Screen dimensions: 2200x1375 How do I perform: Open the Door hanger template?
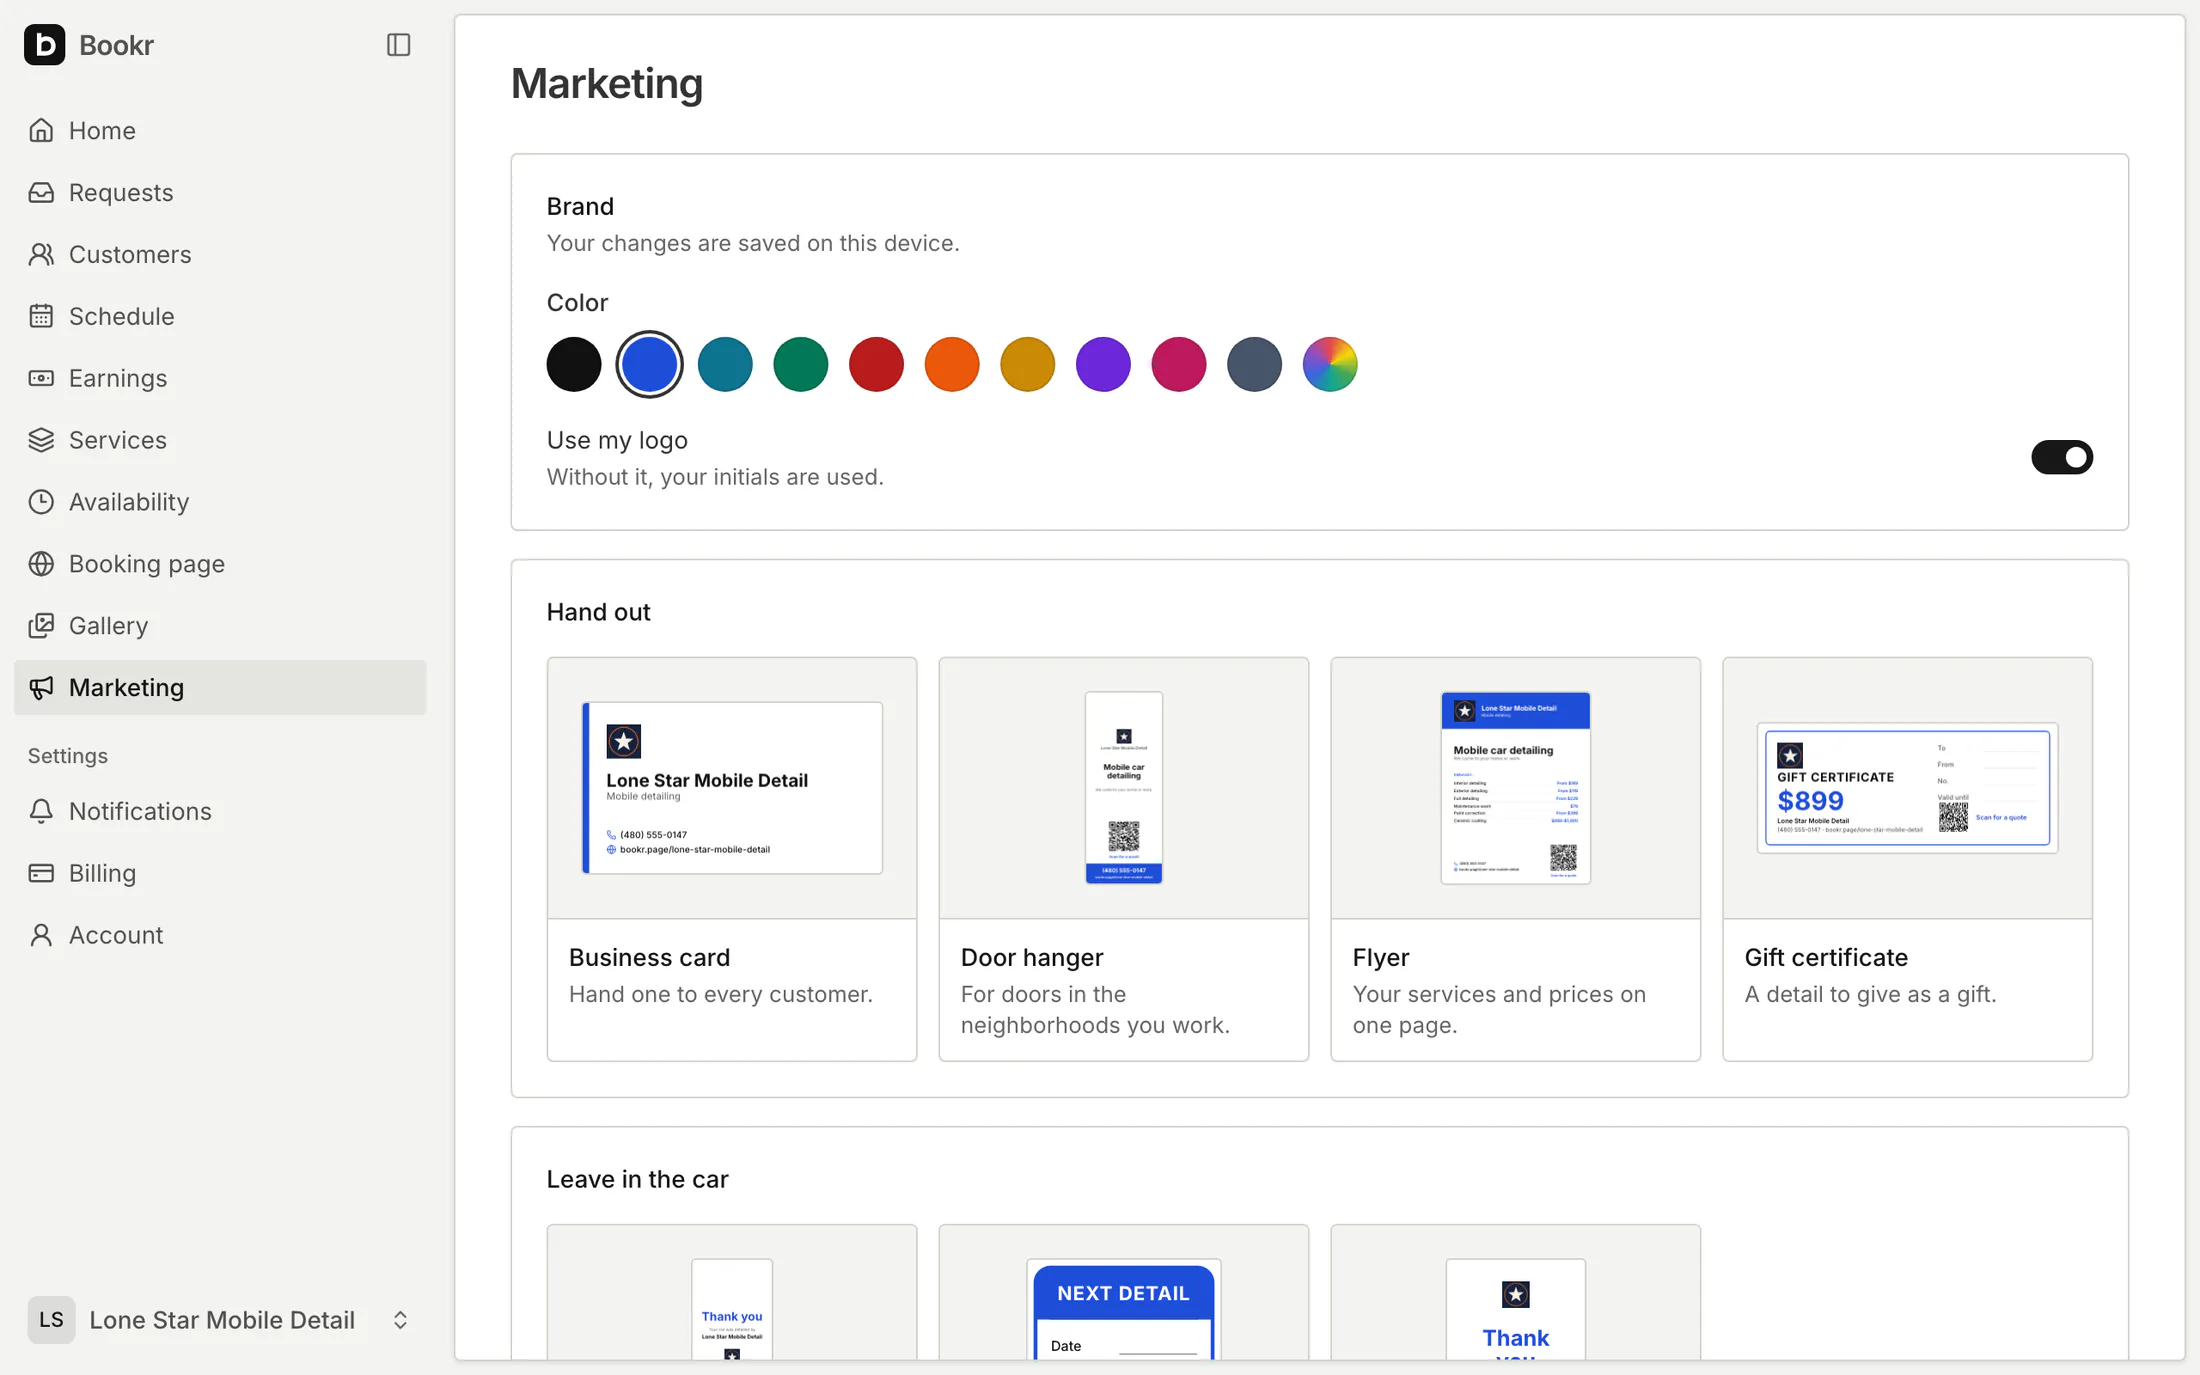coord(1124,859)
